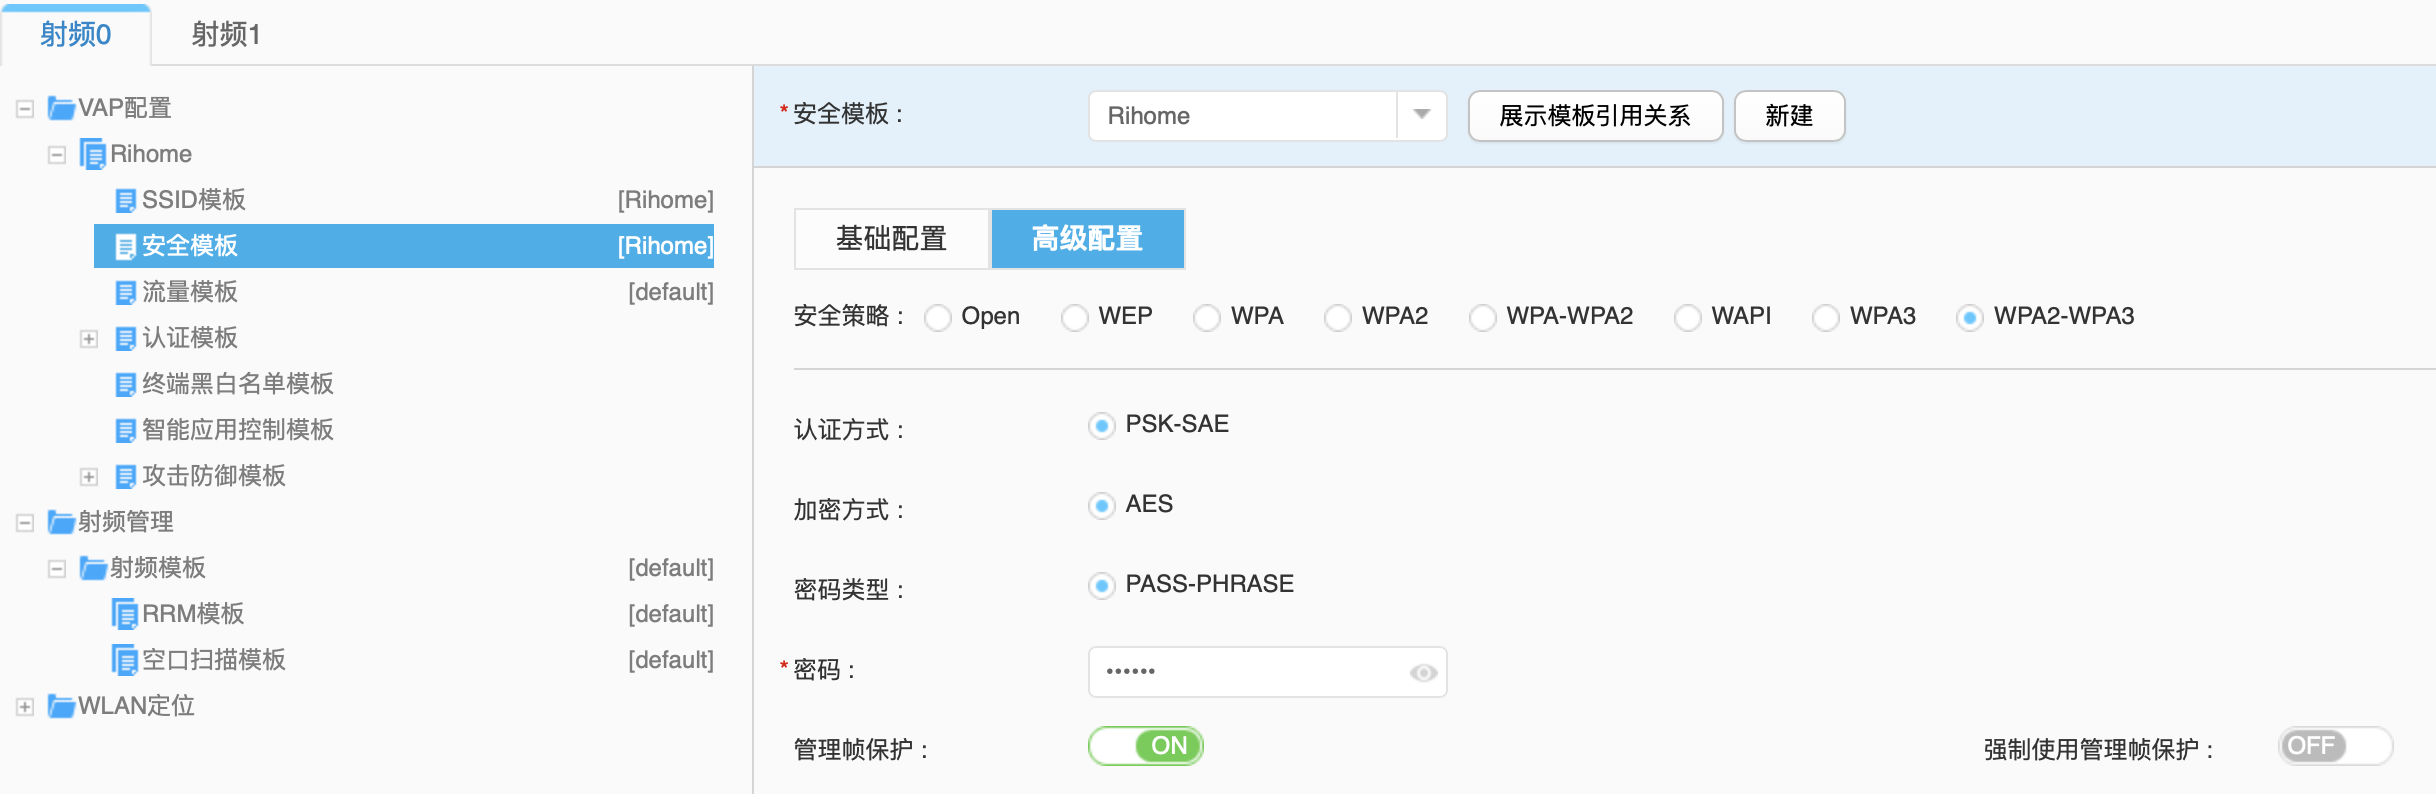This screenshot has width=2436, height=794.
Task: Click the VAP配置 folder icon
Action: 61,108
